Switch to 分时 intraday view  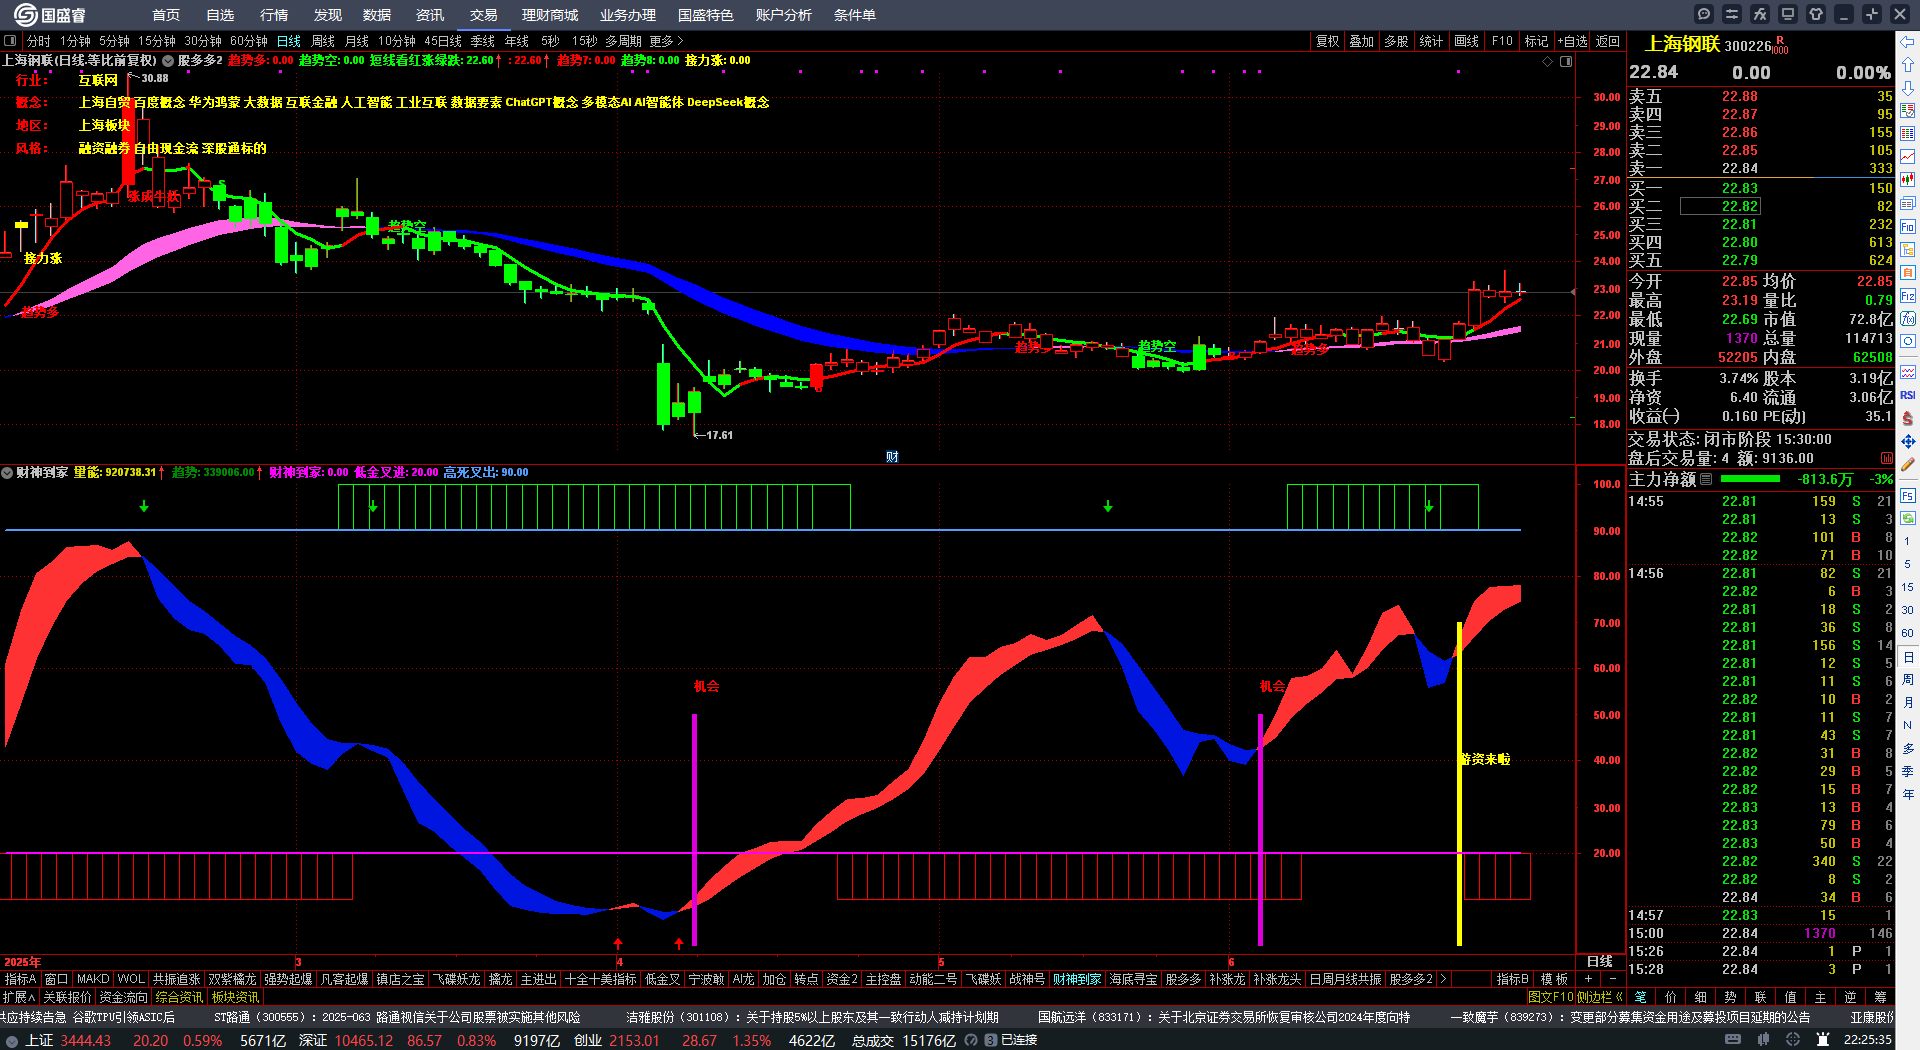[39, 41]
